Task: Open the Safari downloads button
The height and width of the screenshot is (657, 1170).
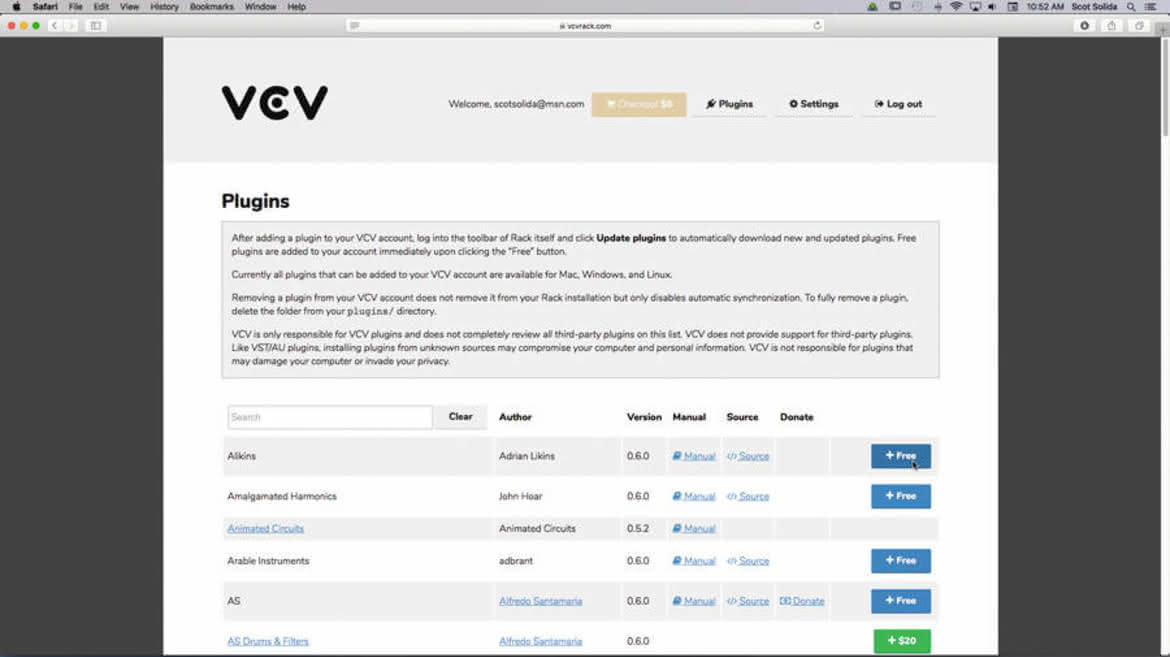Action: [x=1084, y=25]
